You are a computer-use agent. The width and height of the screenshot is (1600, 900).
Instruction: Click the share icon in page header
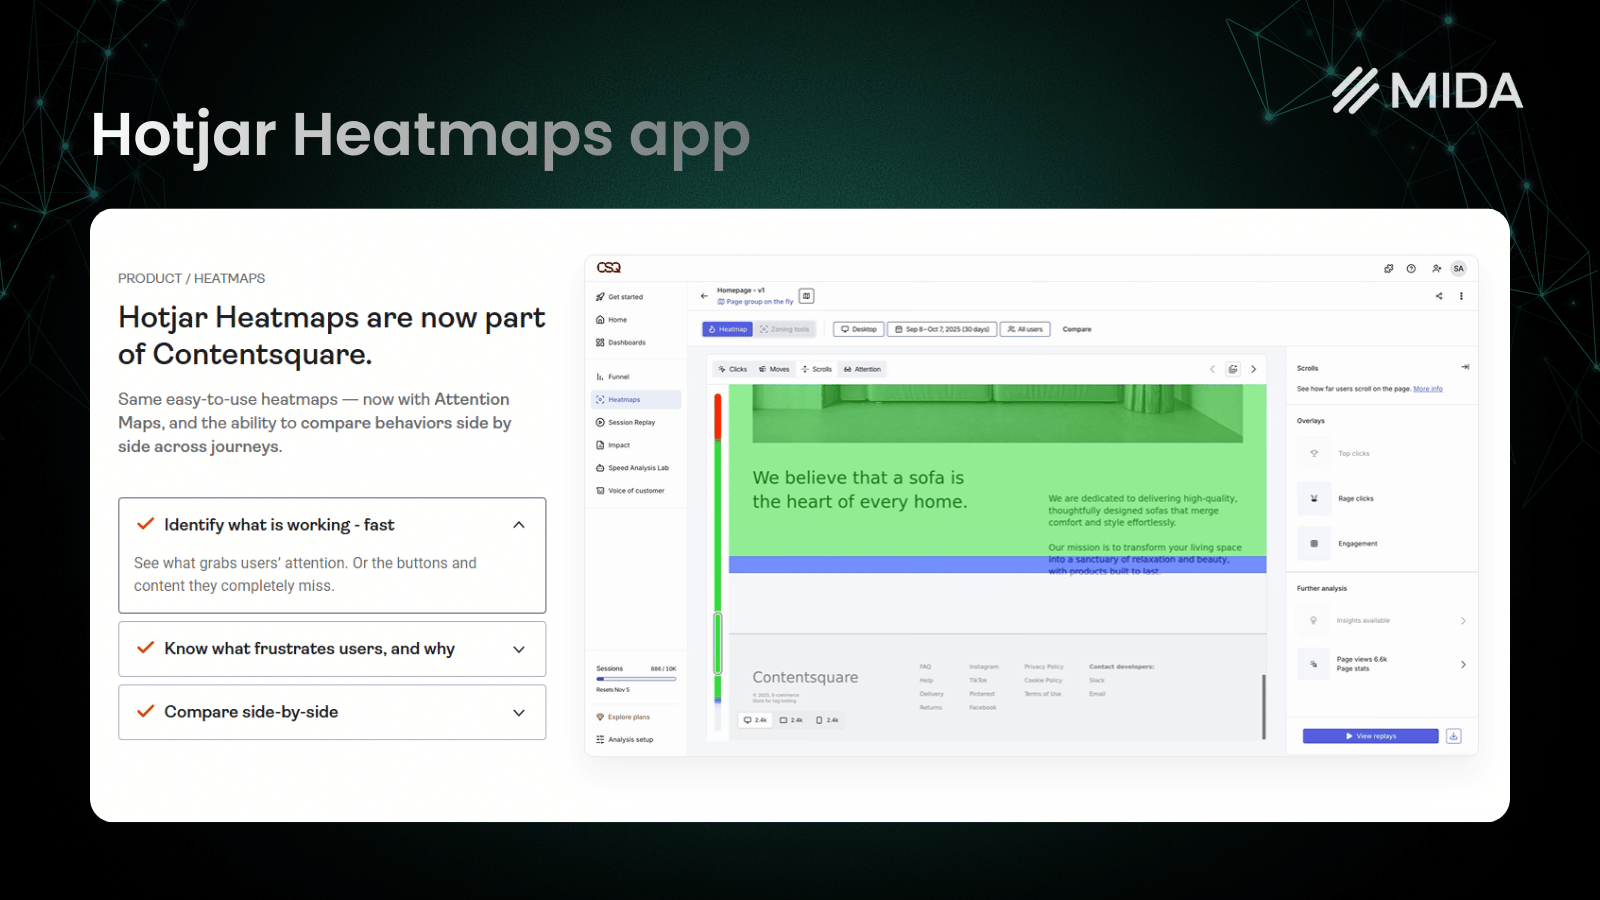click(1439, 296)
